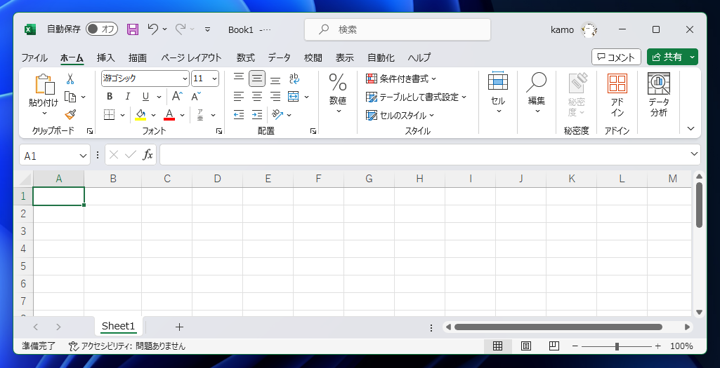
Task: Click the insert function fx icon
Action: point(147,155)
